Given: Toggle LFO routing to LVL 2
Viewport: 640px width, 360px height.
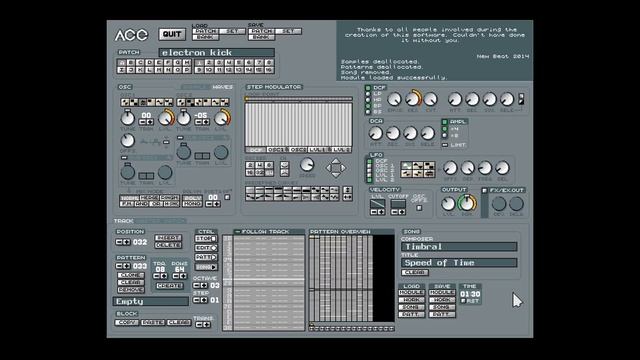Looking at the screenshot, I should click(369, 180).
